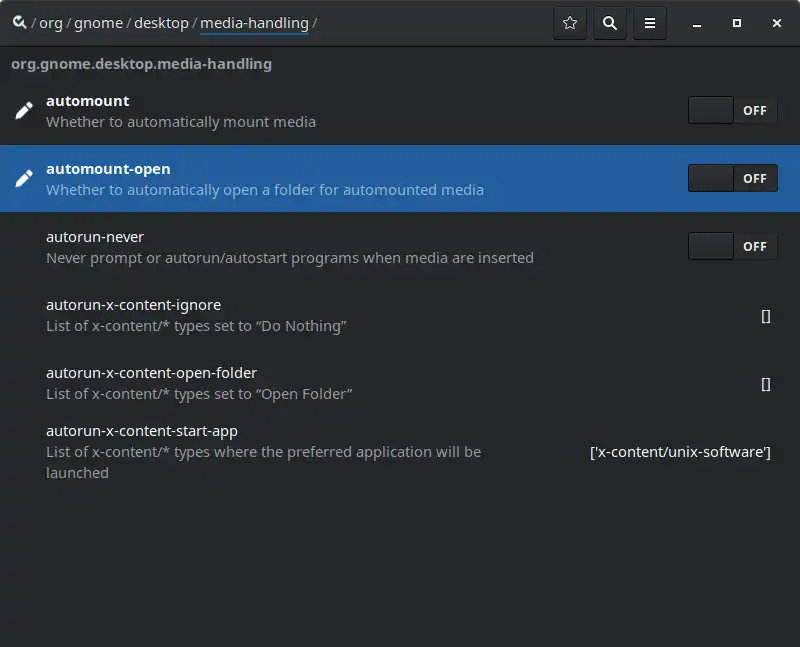Go to 'gnome' path segment

[x=98, y=23]
